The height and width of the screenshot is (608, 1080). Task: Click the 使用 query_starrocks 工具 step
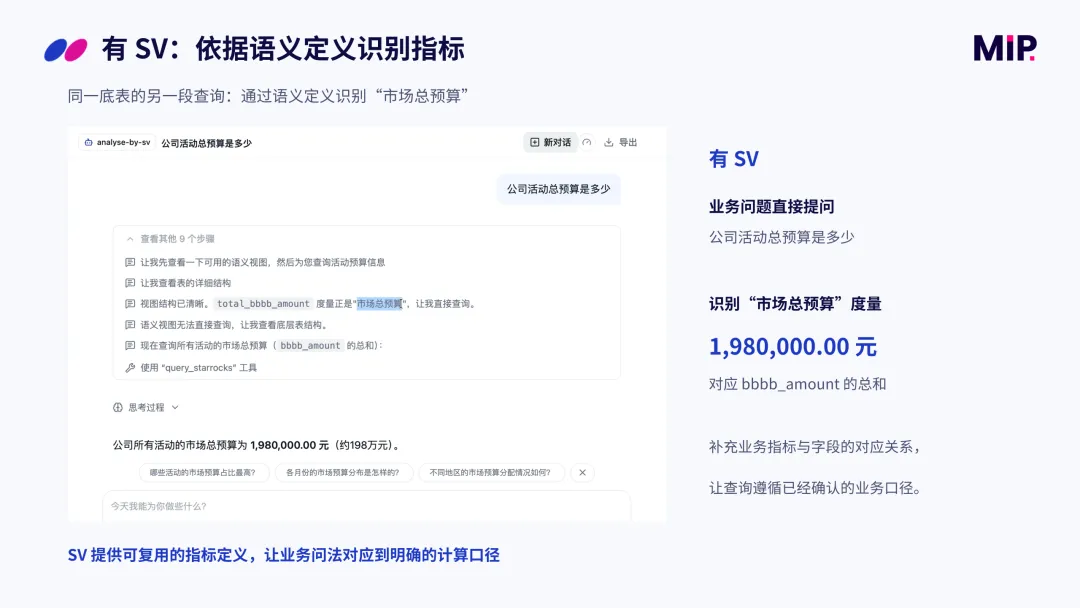click(x=198, y=368)
